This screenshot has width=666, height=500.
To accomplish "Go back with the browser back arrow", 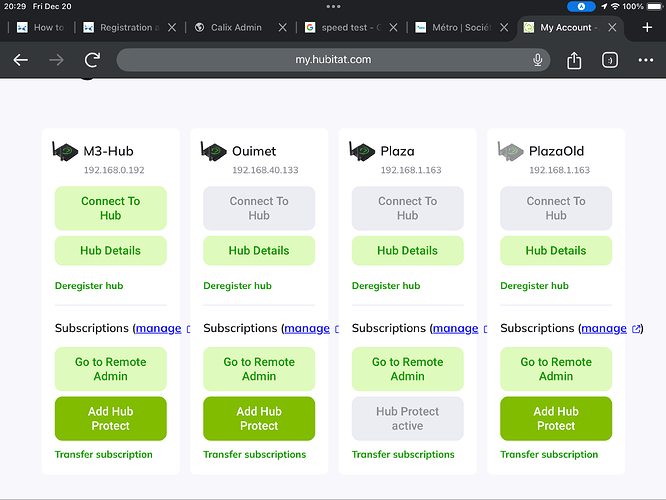I will (20, 60).
